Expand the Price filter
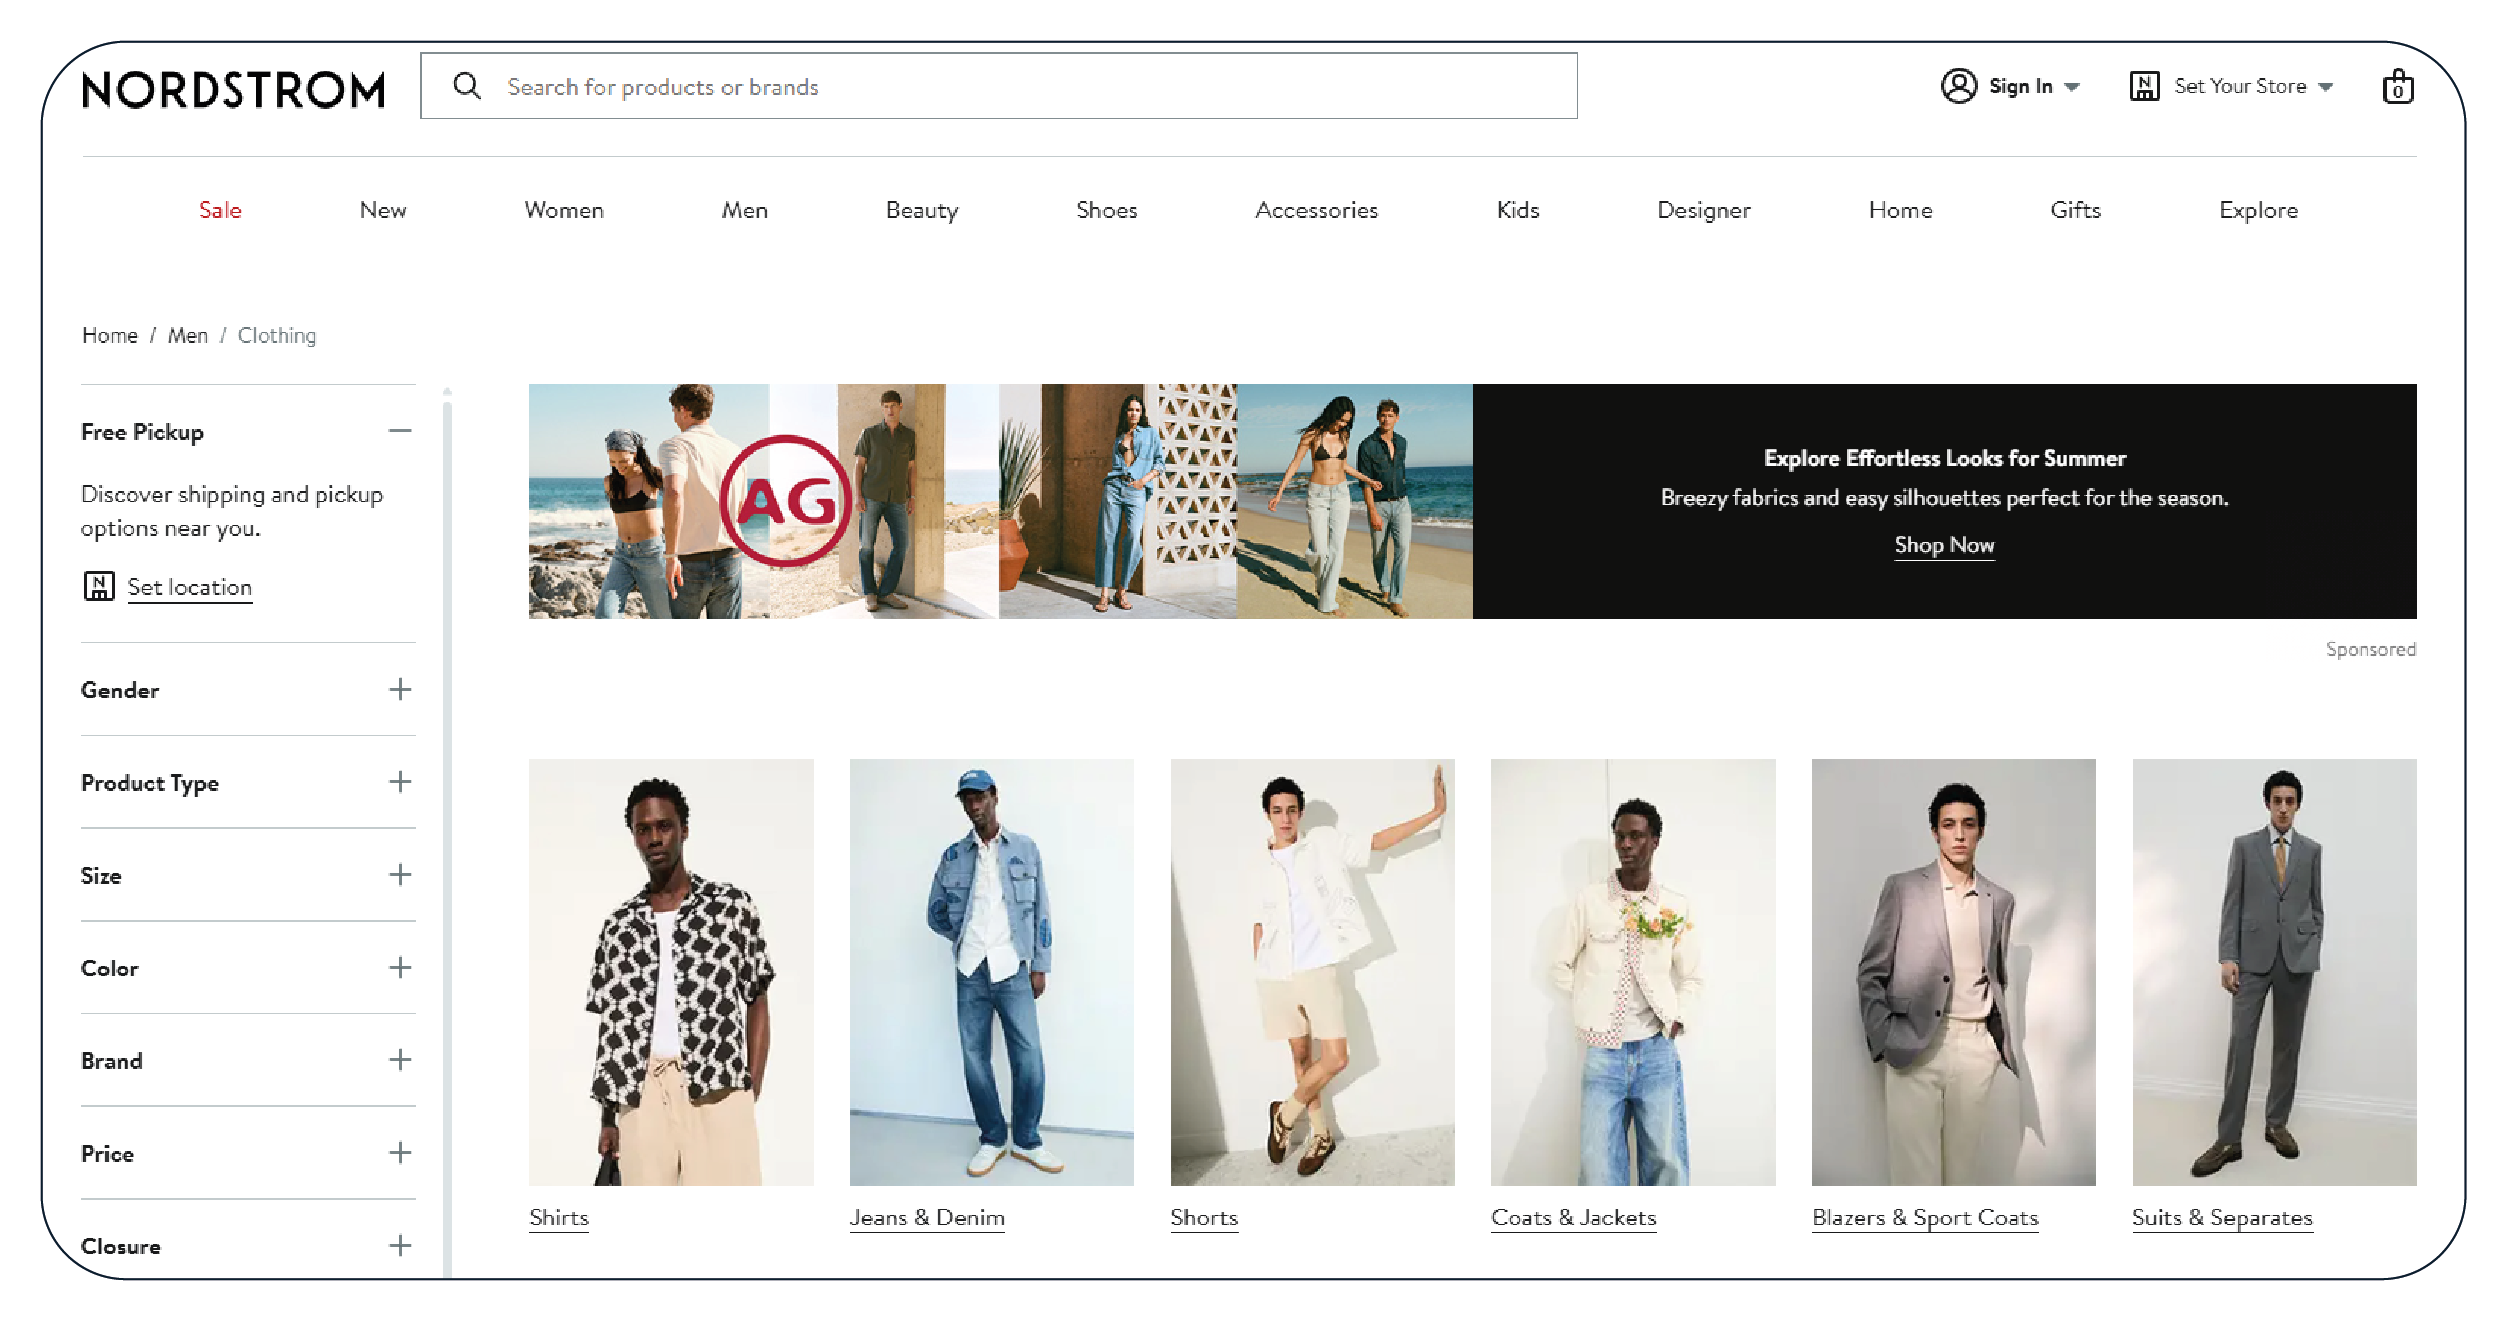 click(x=400, y=1153)
